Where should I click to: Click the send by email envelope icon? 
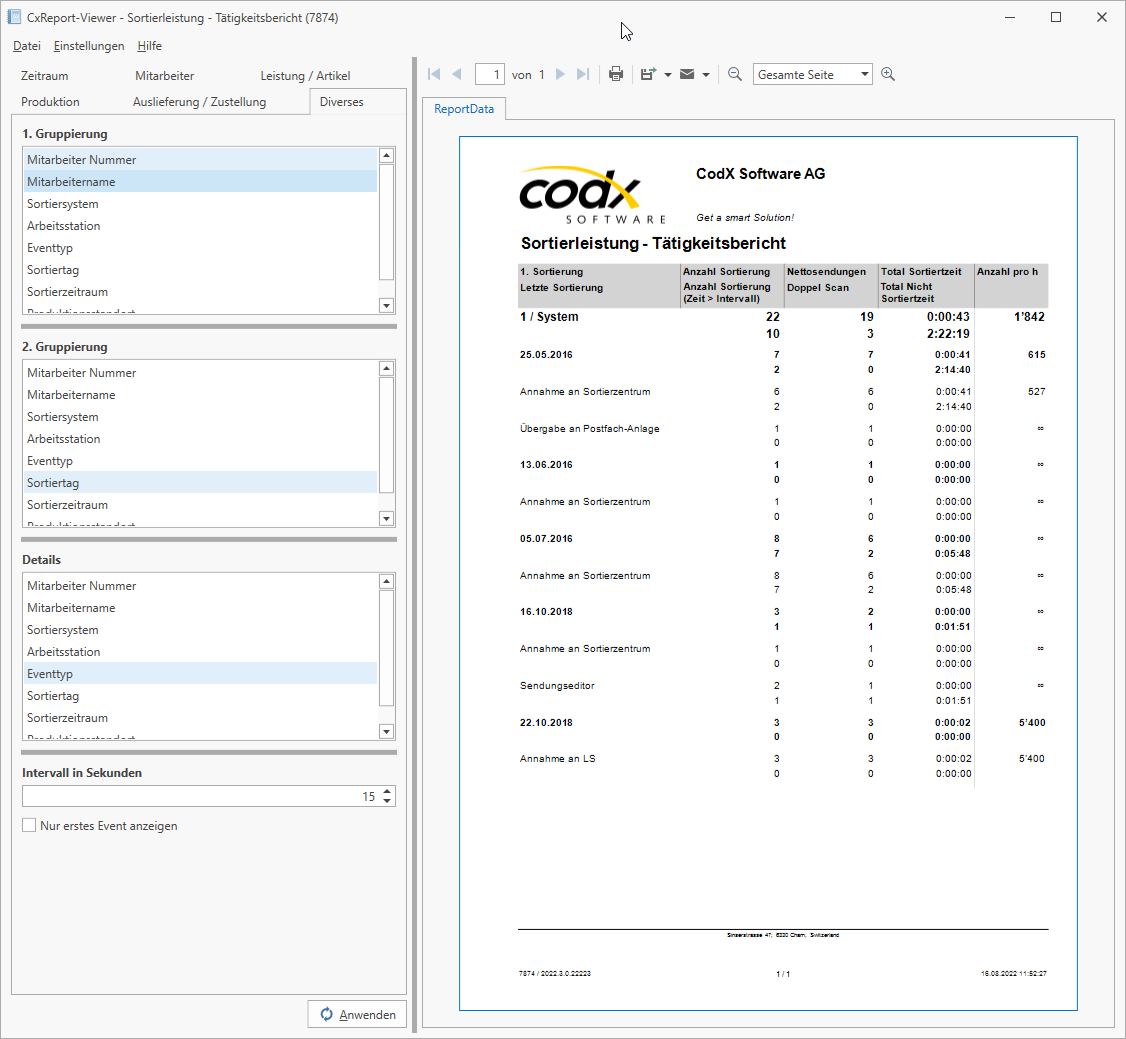click(x=687, y=74)
